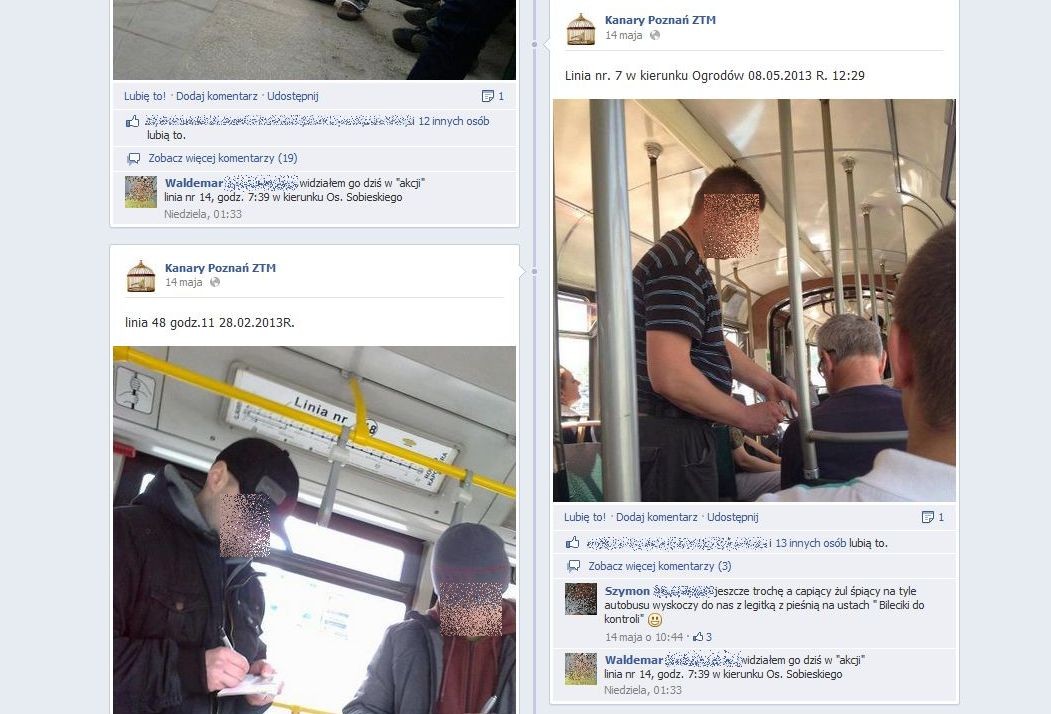Screen dimensions: 1051x714
Task: Click the birdcage avatar on linia 48 post
Action: [141, 276]
